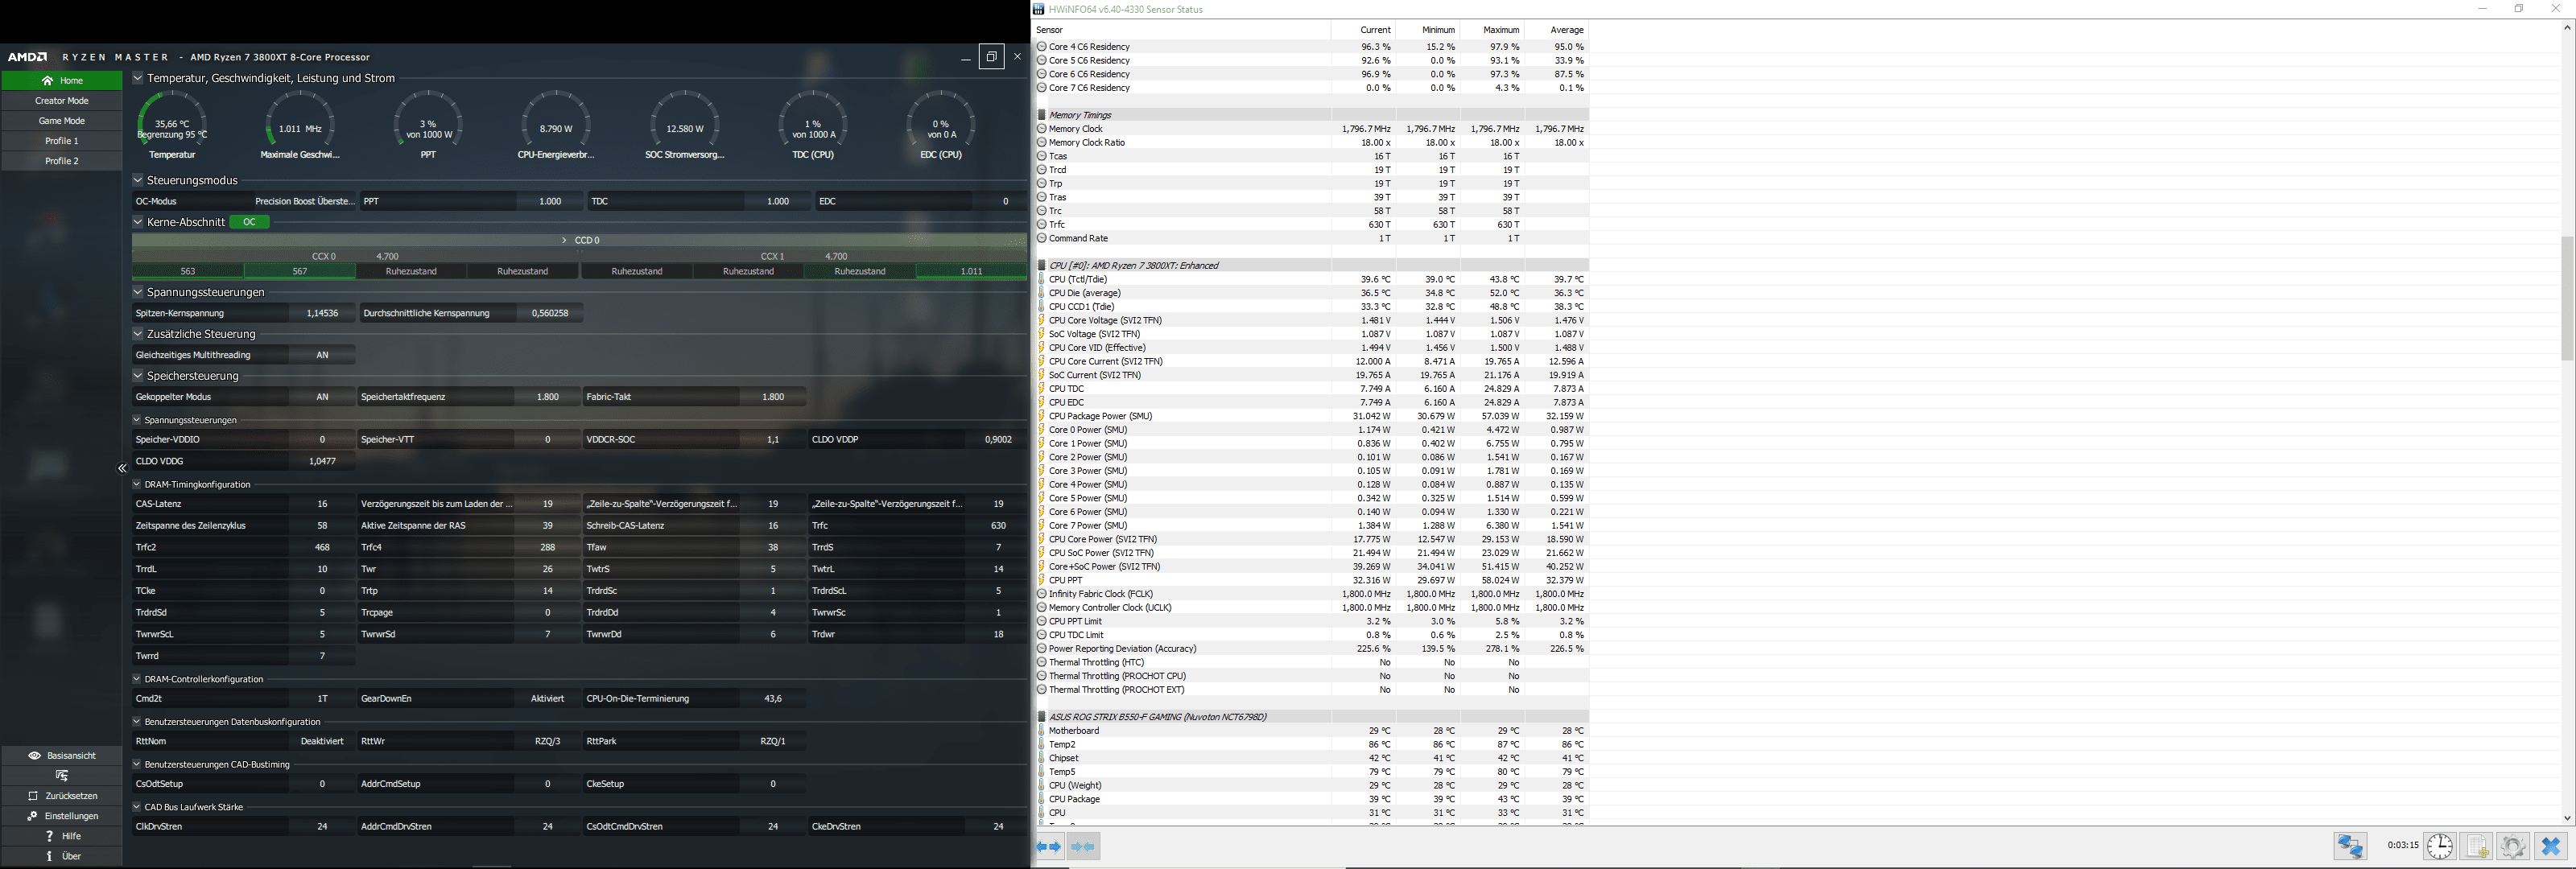Toggle Gleichzeitiges Multithreading AN value
Image resolution: width=2576 pixels, height=869 pixels.
(322, 355)
